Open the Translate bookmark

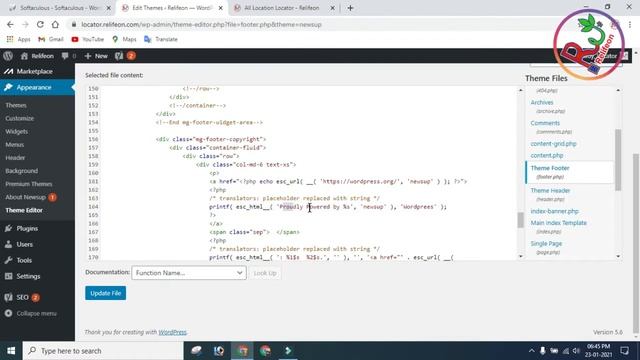tap(161, 39)
